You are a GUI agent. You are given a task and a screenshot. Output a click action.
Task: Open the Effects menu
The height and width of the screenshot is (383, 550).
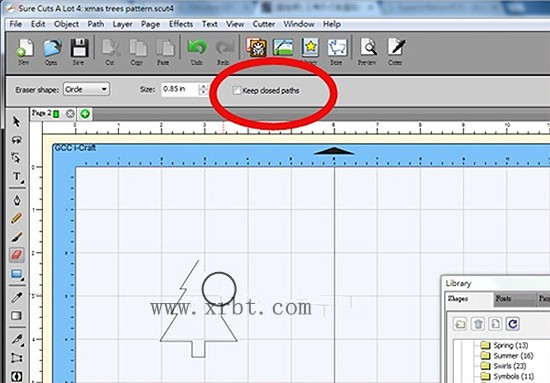tap(181, 24)
